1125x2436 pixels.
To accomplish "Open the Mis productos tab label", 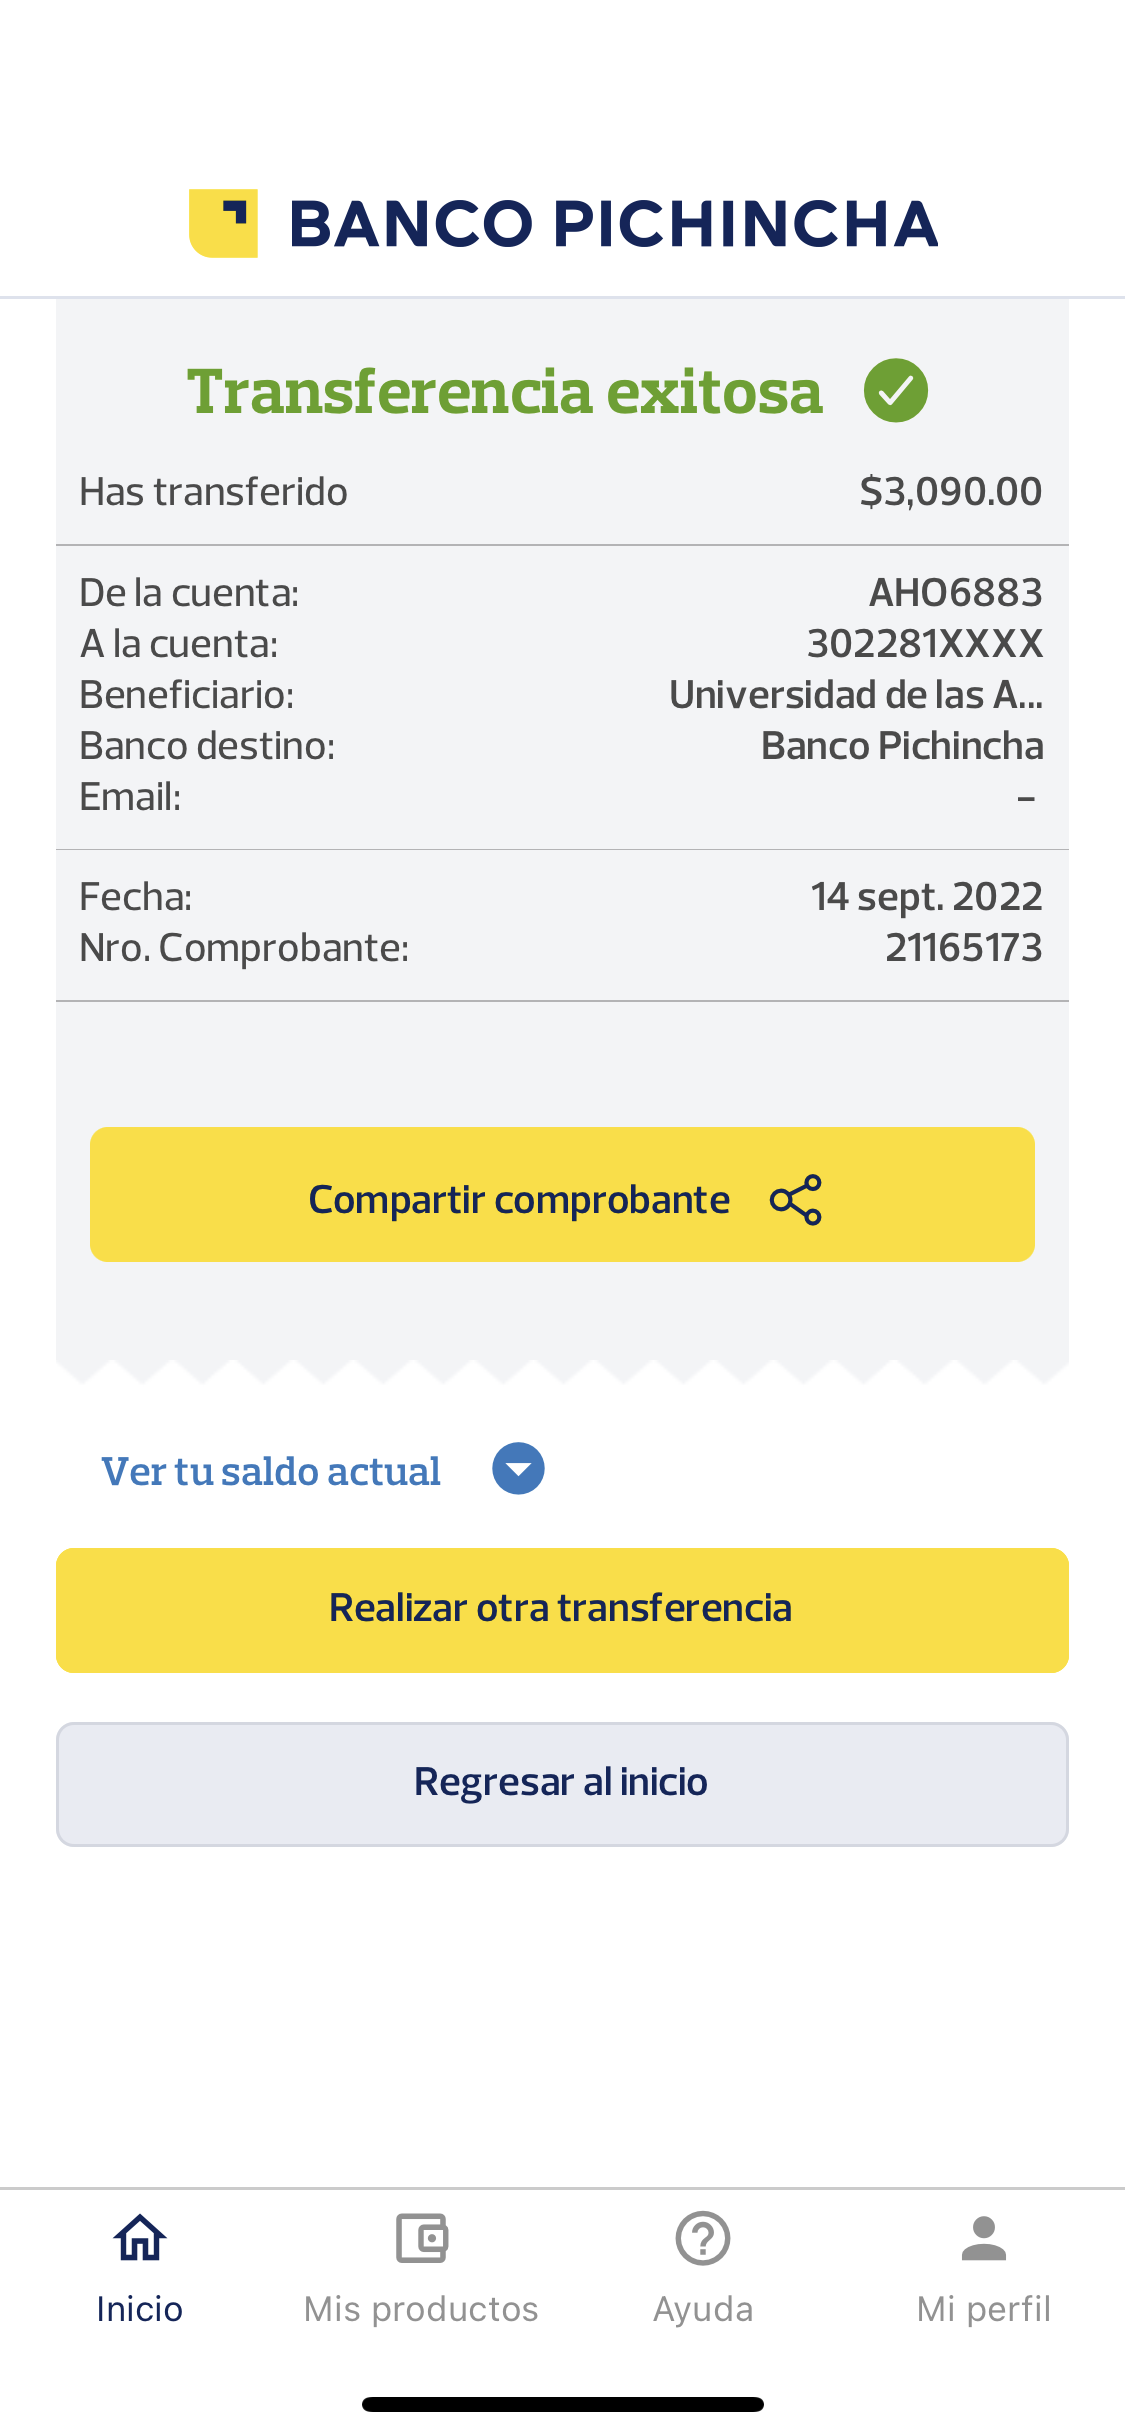I will point(421,2309).
